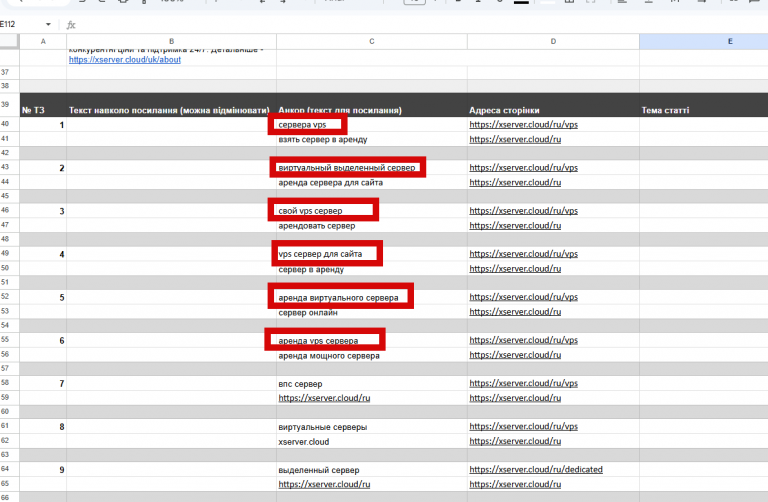The height and width of the screenshot is (502, 768).
Task: Open the xserver.cloud/ru/dedicated link
Action: click(536, 469)
